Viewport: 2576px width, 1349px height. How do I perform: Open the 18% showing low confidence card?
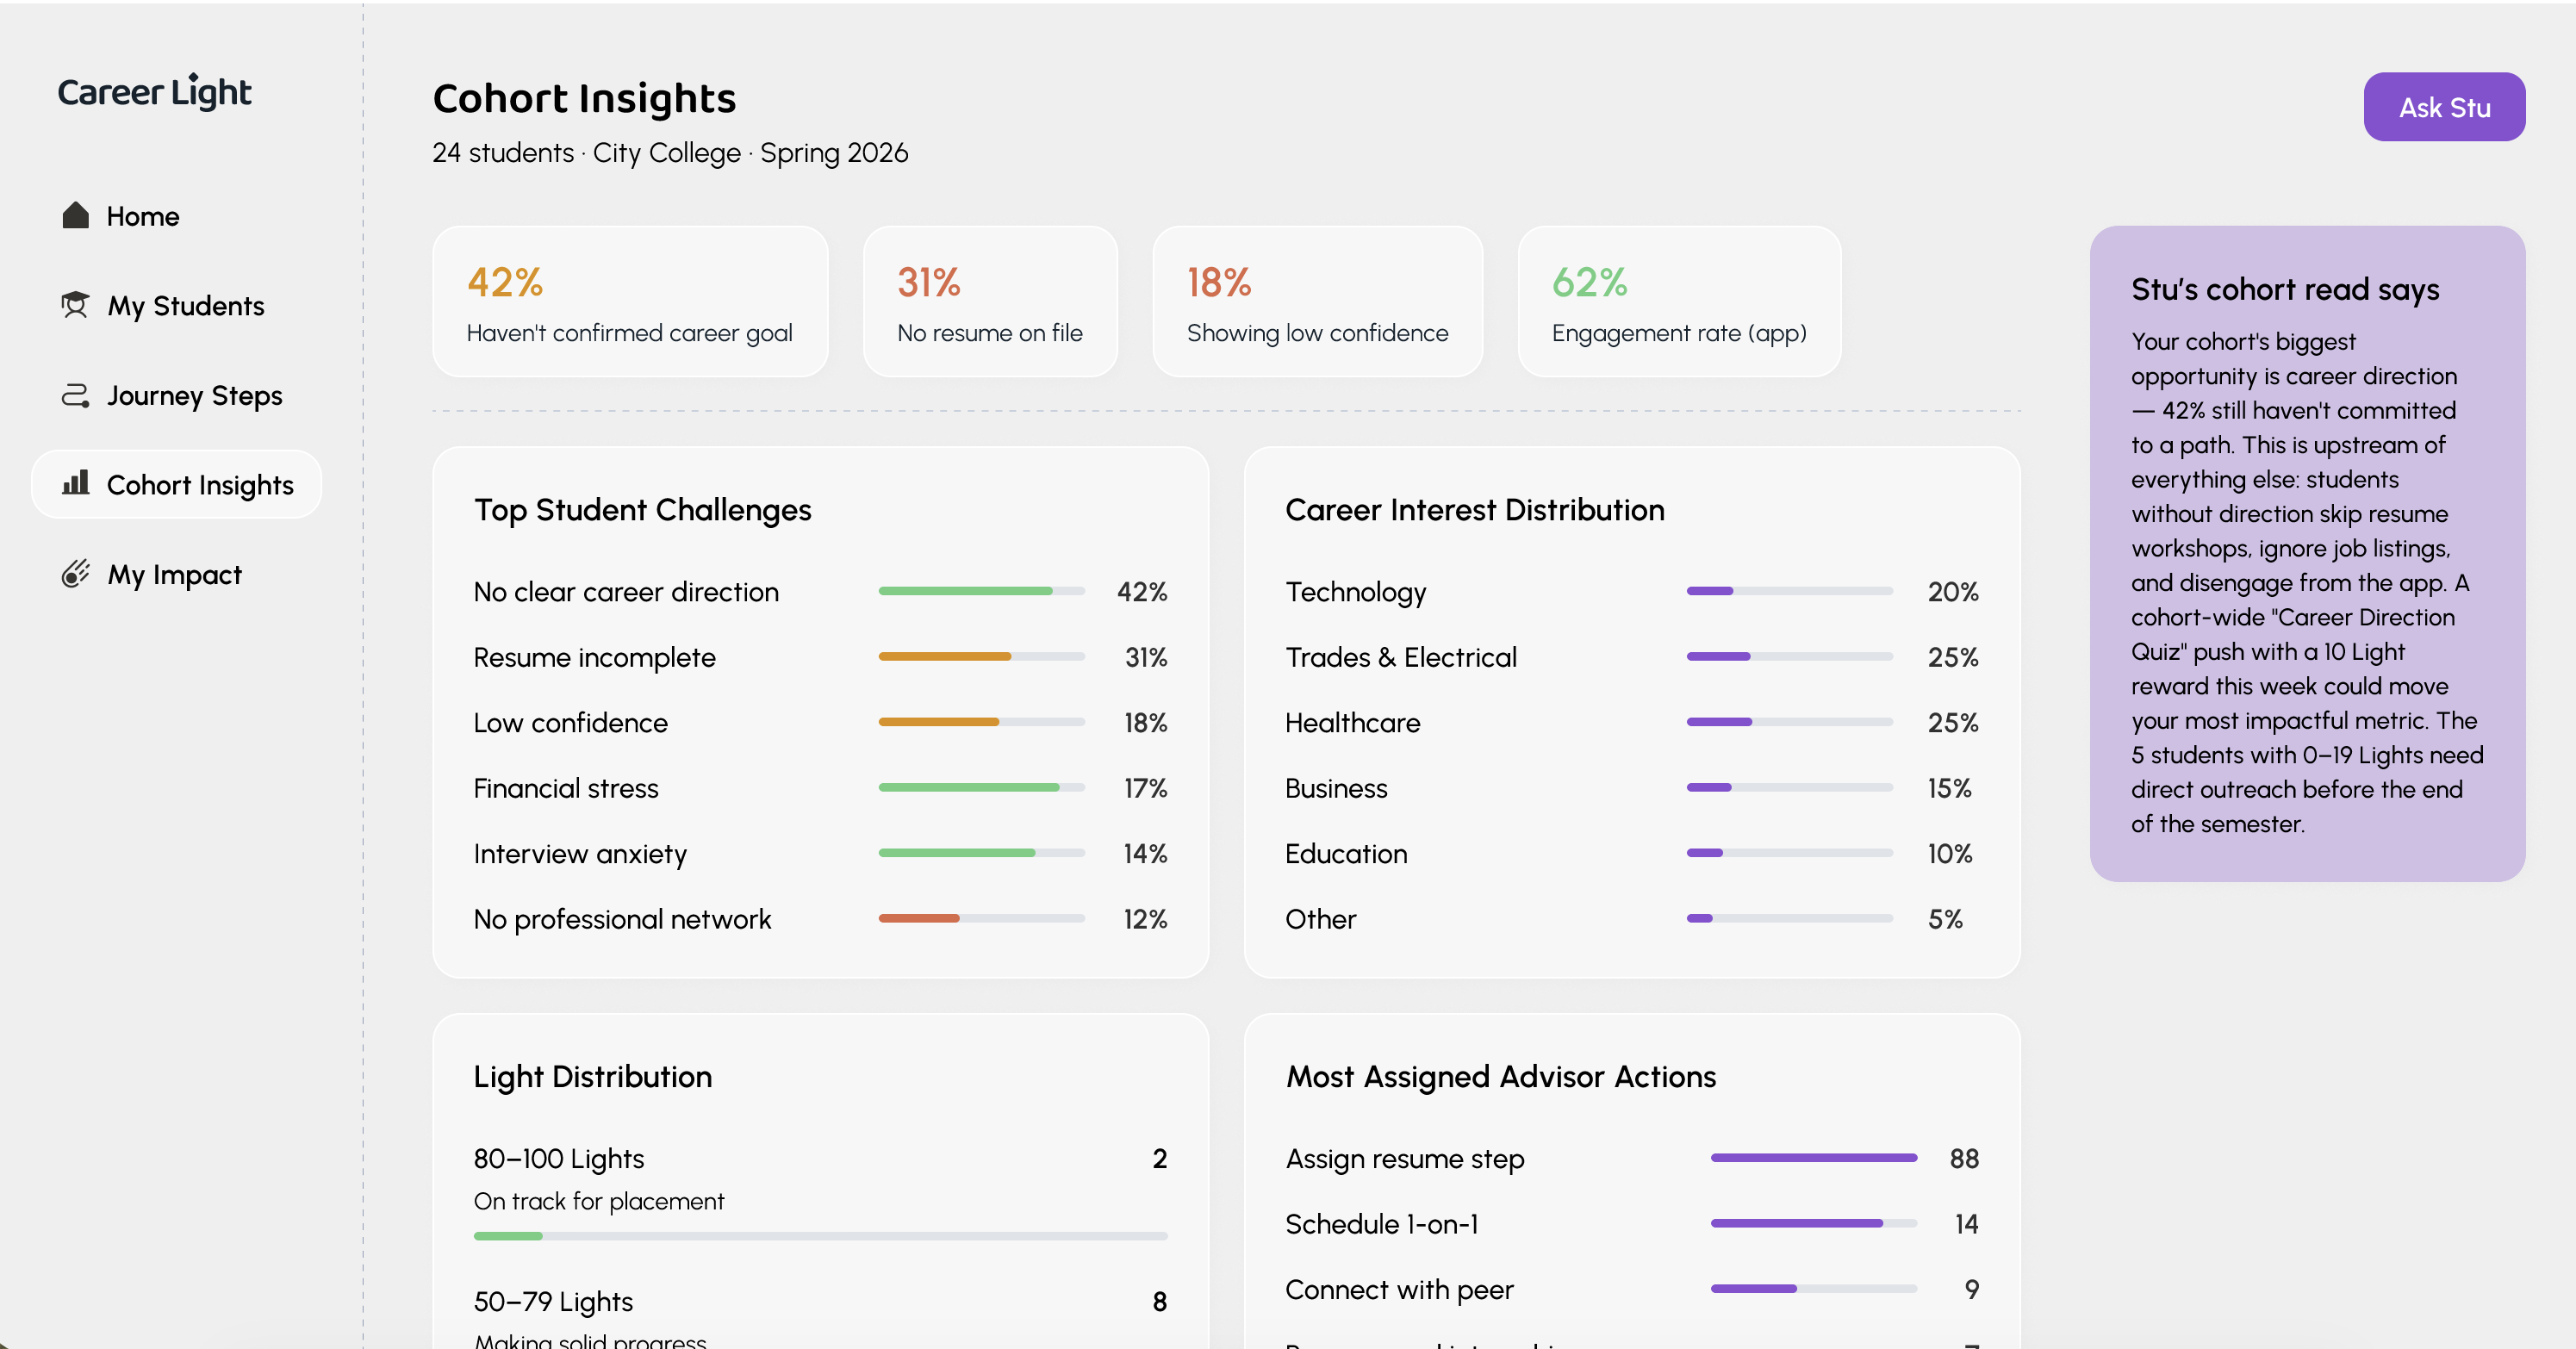pos(1318,302)
